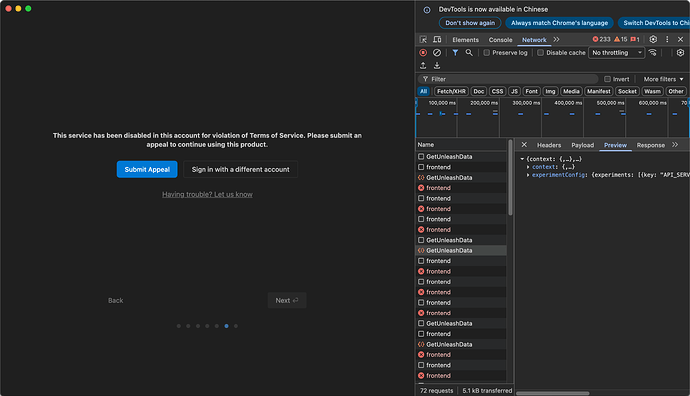Click the request list vertical scrollbar
This screenshot has width=690, height=396.
click(x=510, y=178)
